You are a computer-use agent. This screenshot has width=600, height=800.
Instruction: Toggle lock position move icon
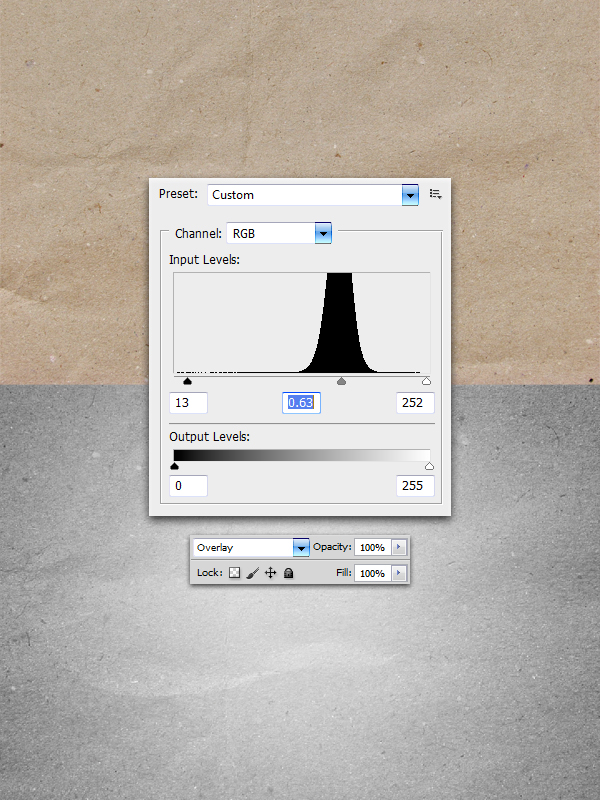pyautogui.click(x=270, y=573)
